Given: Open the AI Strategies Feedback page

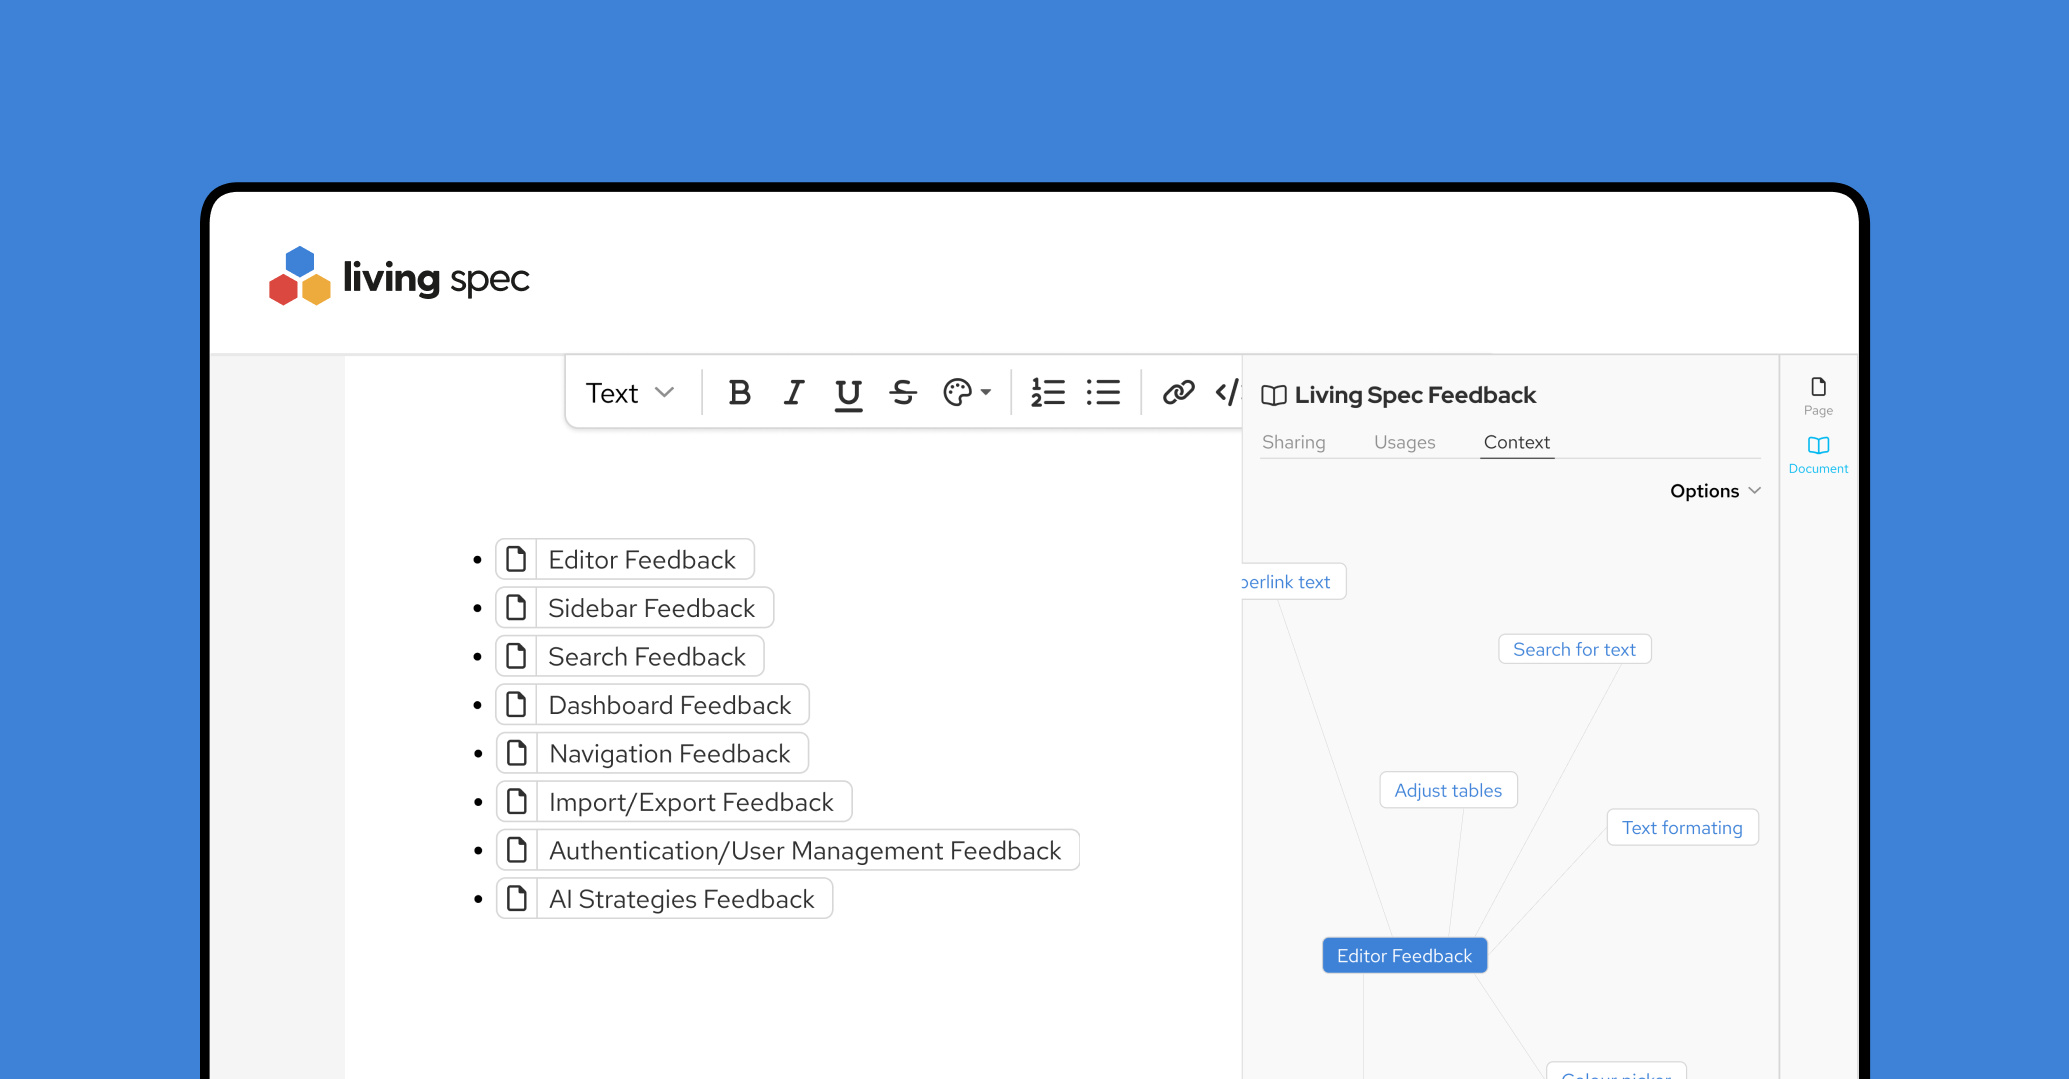Looking at the screenshot, I should tap(680, 899).
